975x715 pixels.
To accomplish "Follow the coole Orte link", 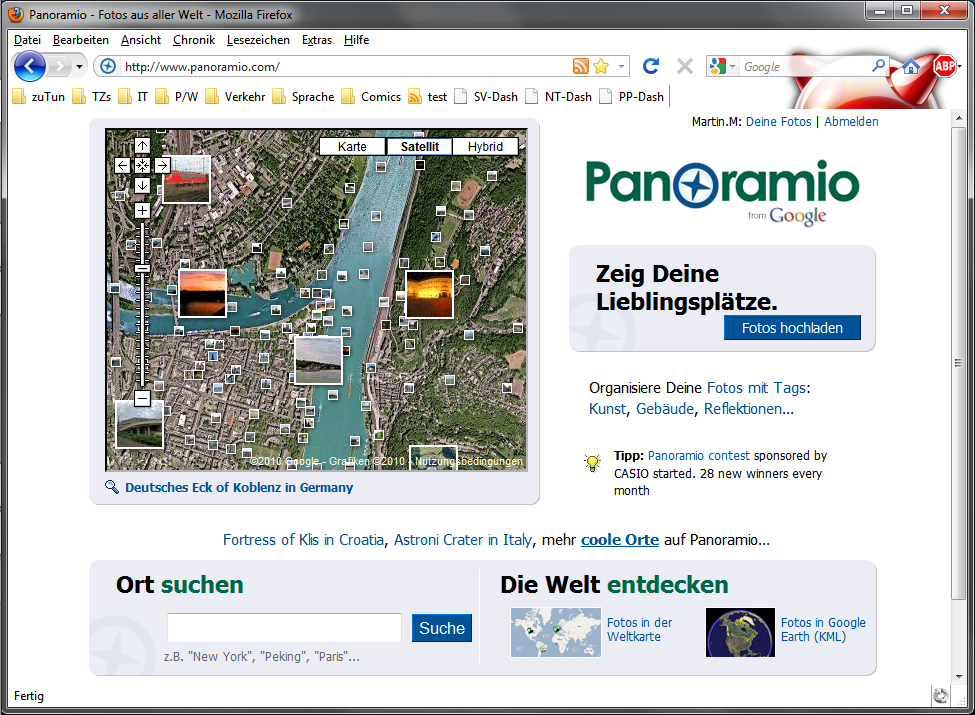I will coord(619,539).
